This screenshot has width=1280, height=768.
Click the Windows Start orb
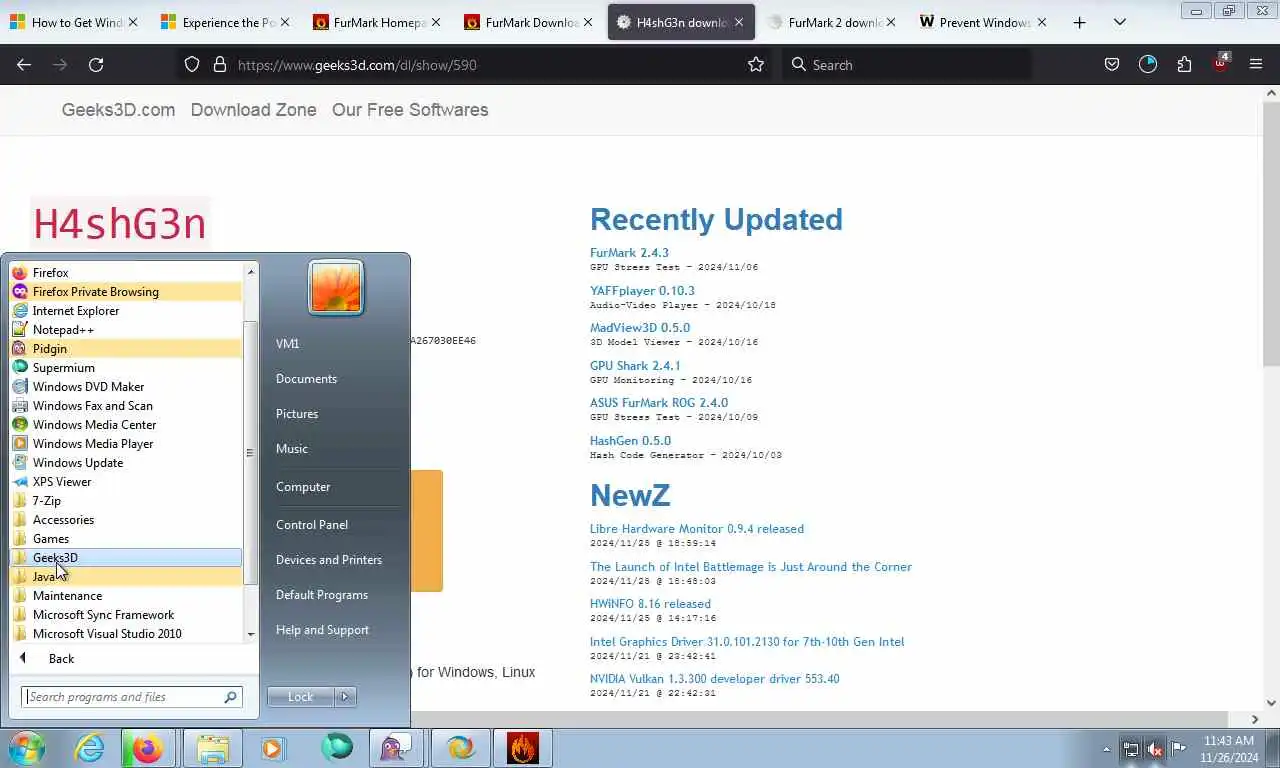pos(27,748)
